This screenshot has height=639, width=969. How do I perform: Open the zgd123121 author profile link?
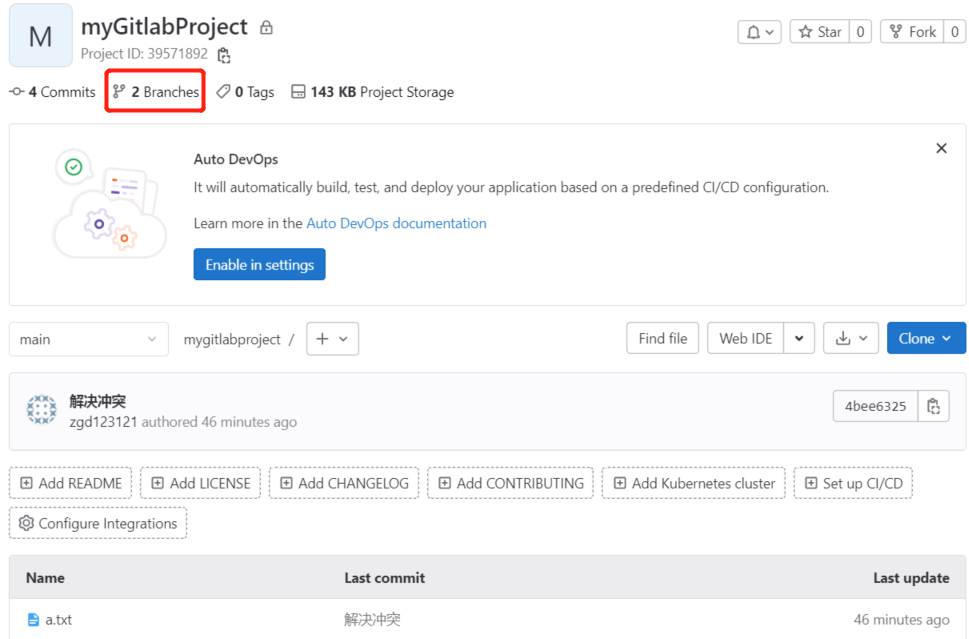[x=103, y=422]
